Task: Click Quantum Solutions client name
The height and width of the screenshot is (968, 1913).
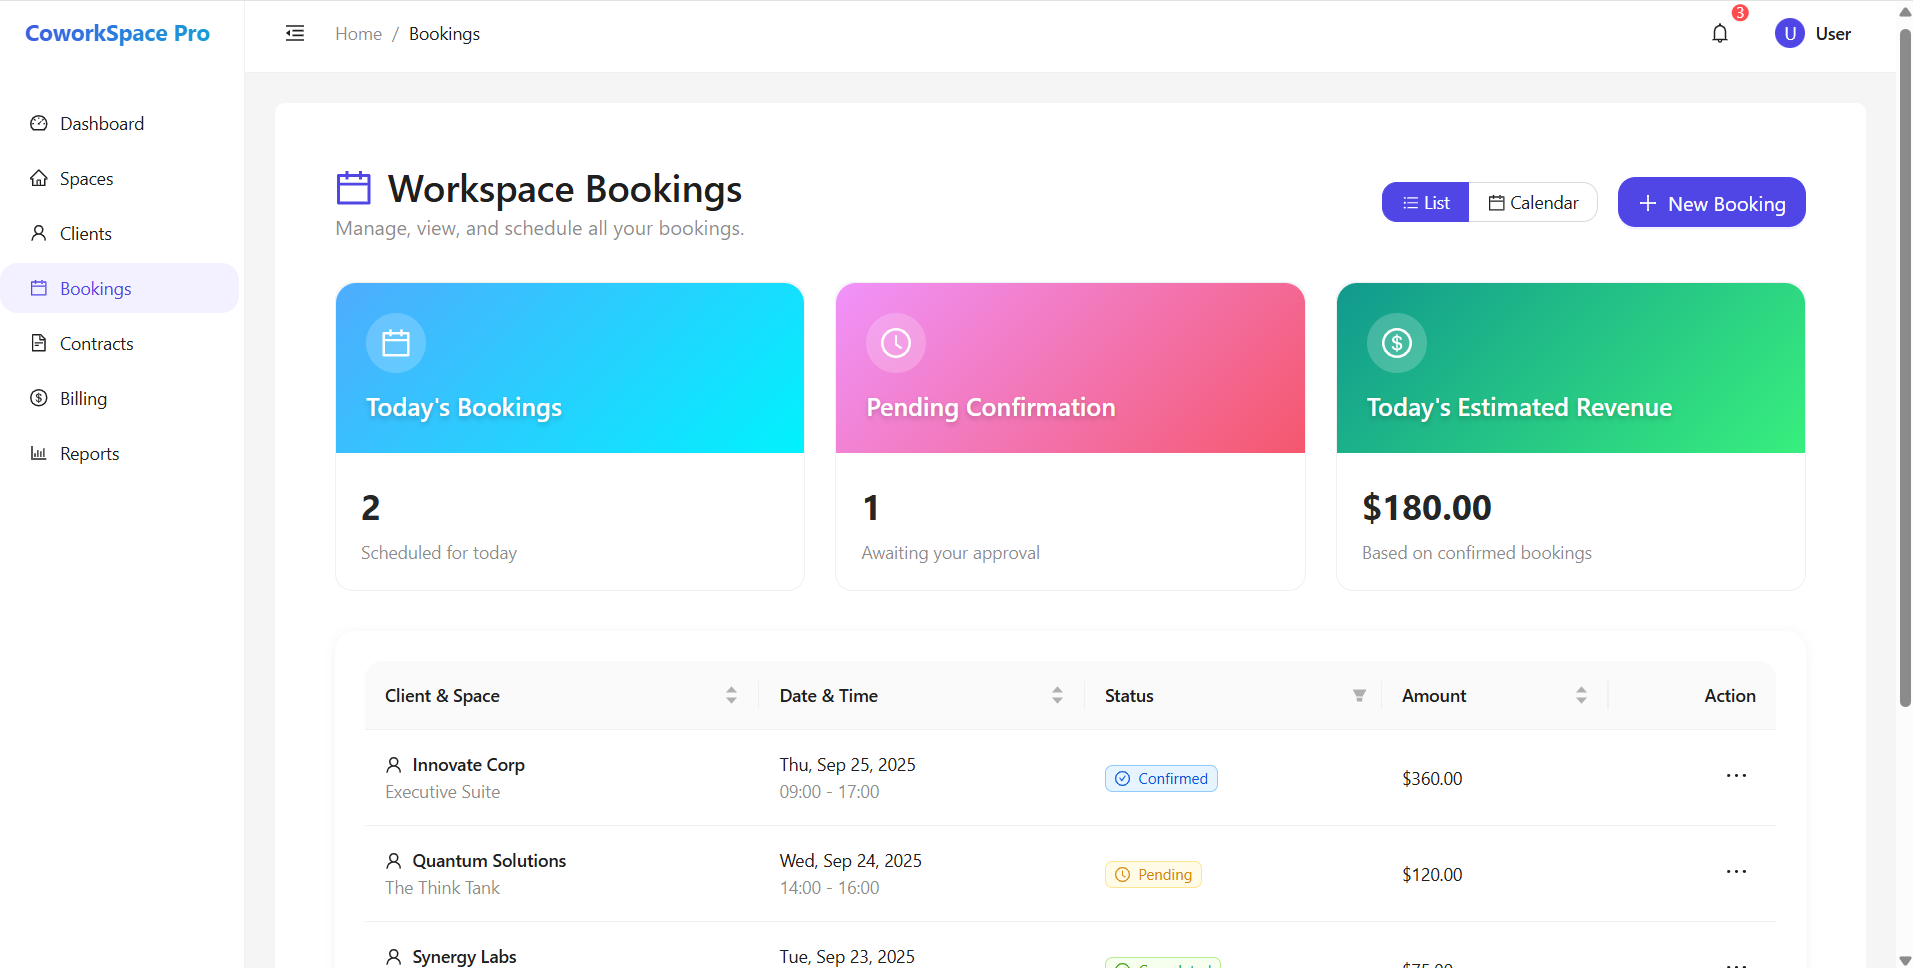Action: (x=489, y=861)
